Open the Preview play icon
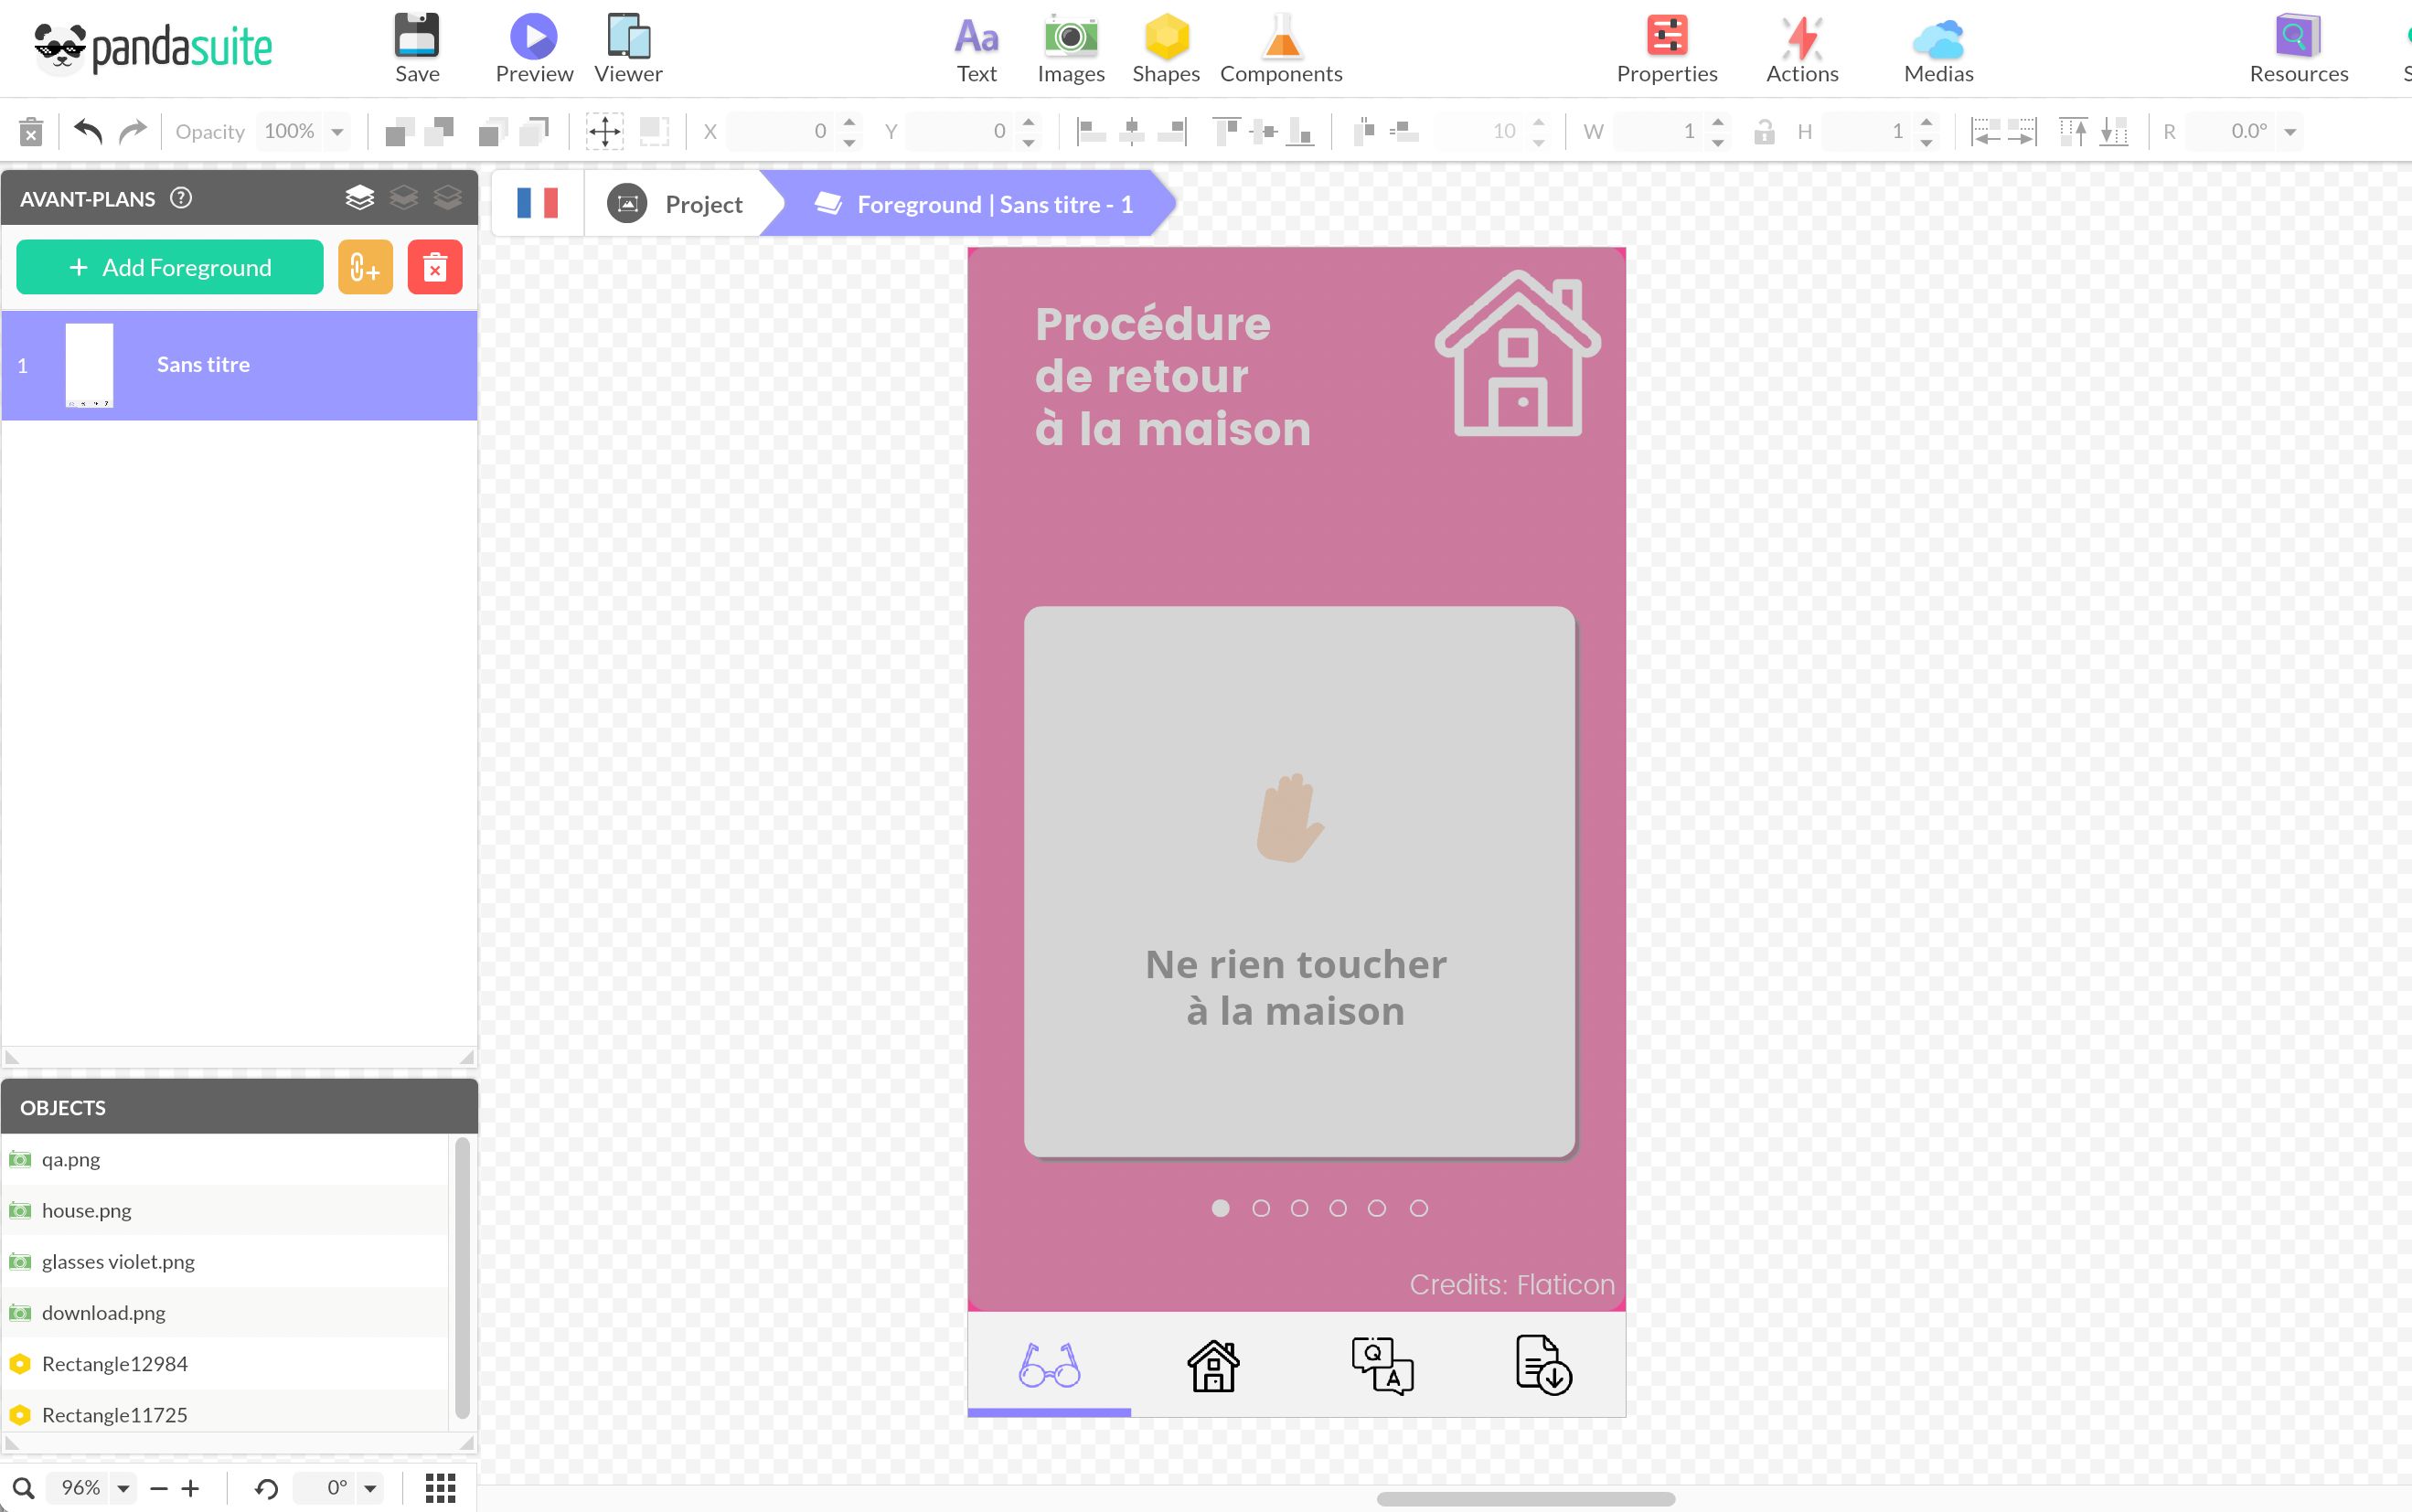Viewport: 2412px width, 1512px height. click(x=534, y=37)
